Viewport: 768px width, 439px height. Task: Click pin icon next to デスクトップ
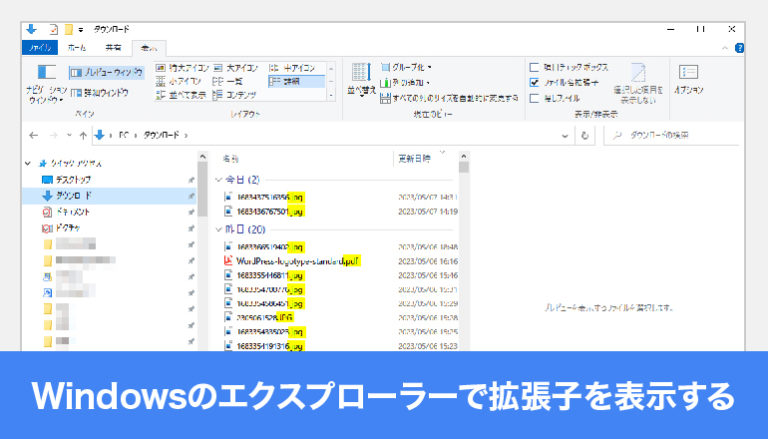[191, 180]
